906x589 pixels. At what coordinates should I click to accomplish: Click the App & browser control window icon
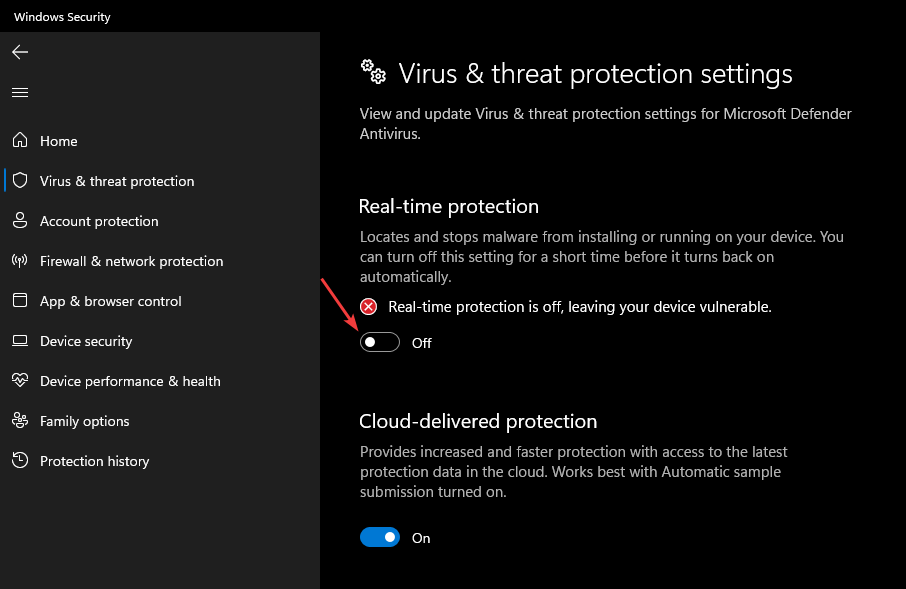pos(20,301)
